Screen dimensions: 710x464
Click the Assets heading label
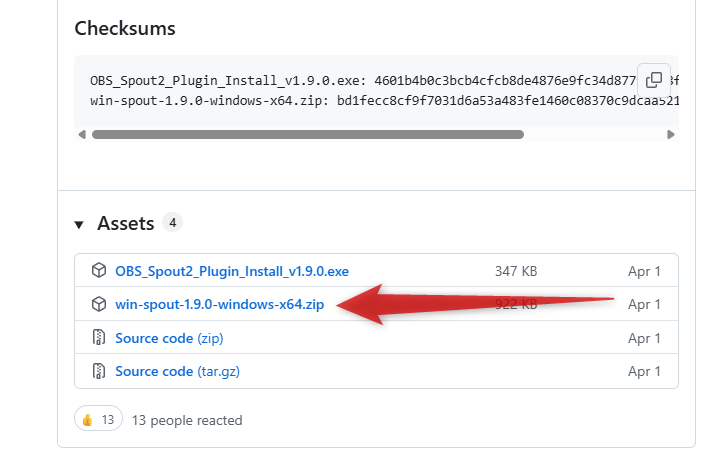(x=125, y=223)
